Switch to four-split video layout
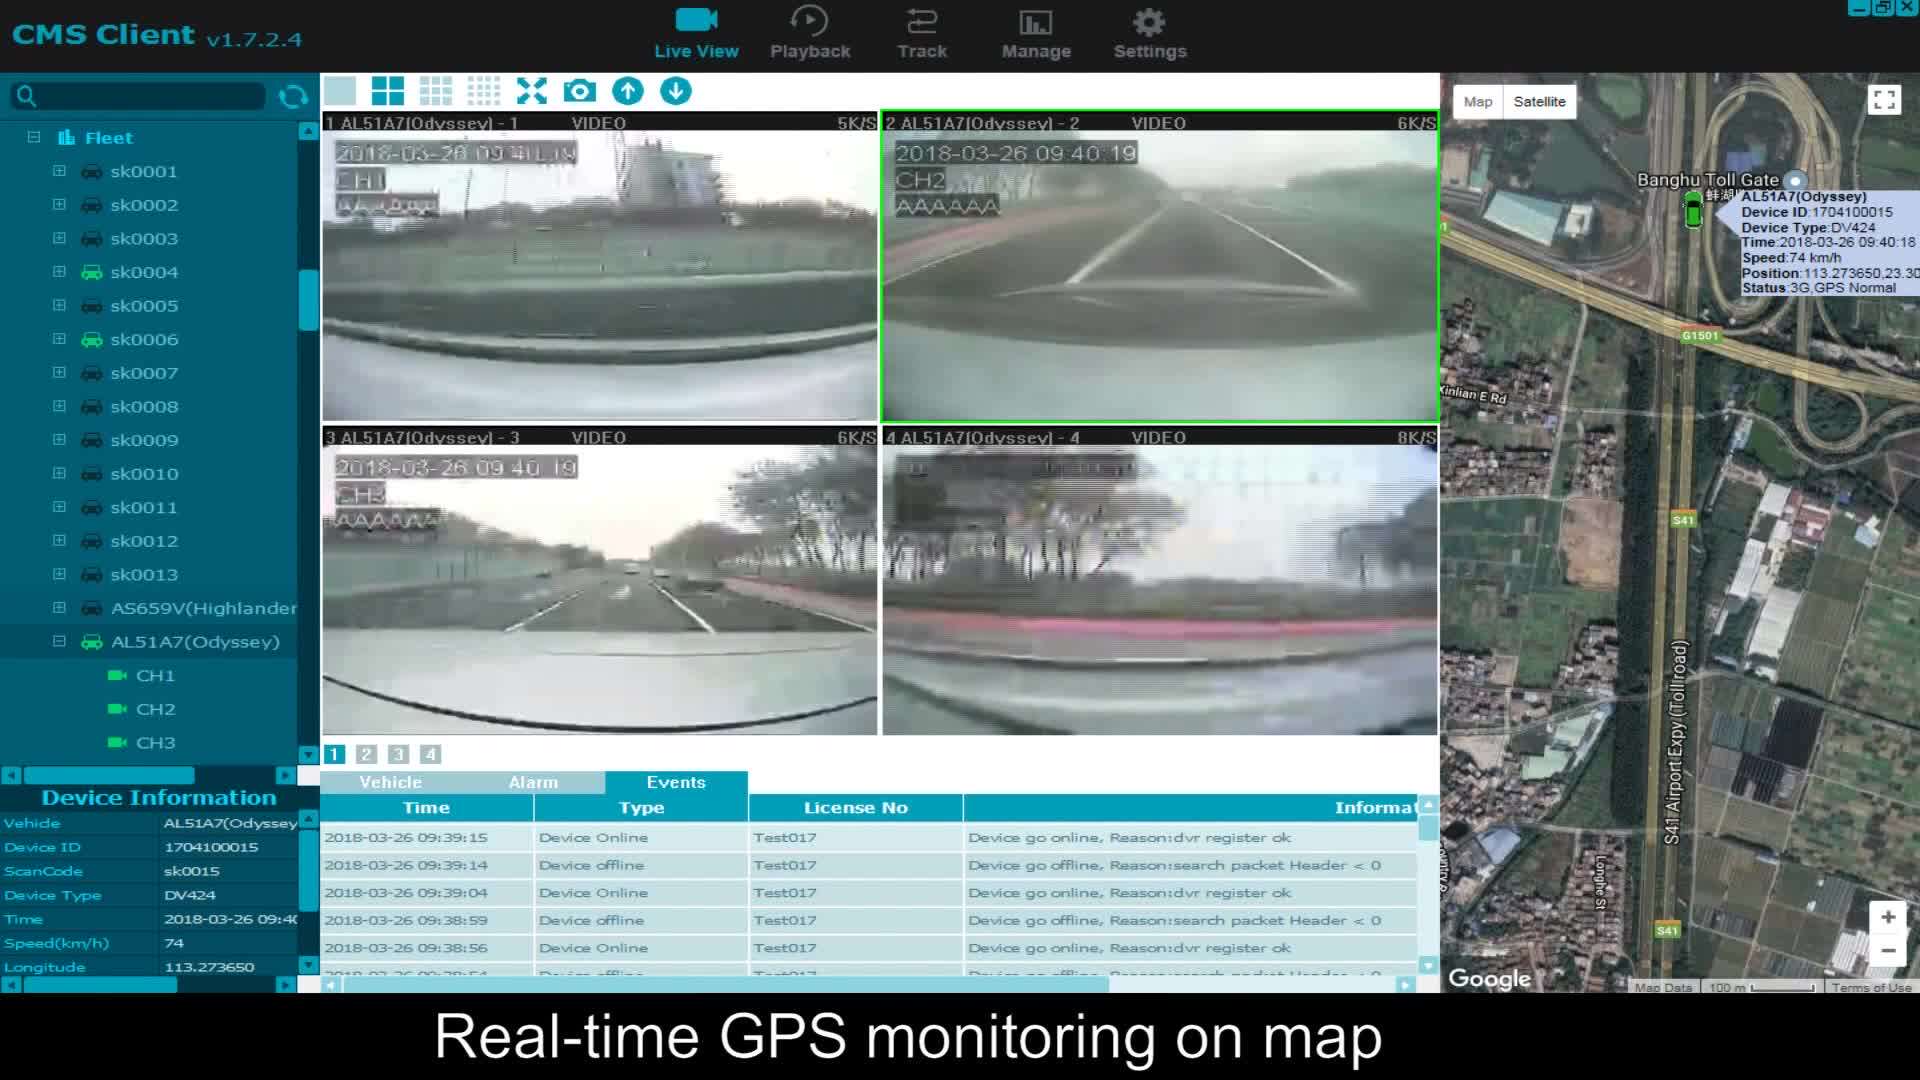Image resolution: width=1920 pixels, height=1080 pixels. (388, 91)
